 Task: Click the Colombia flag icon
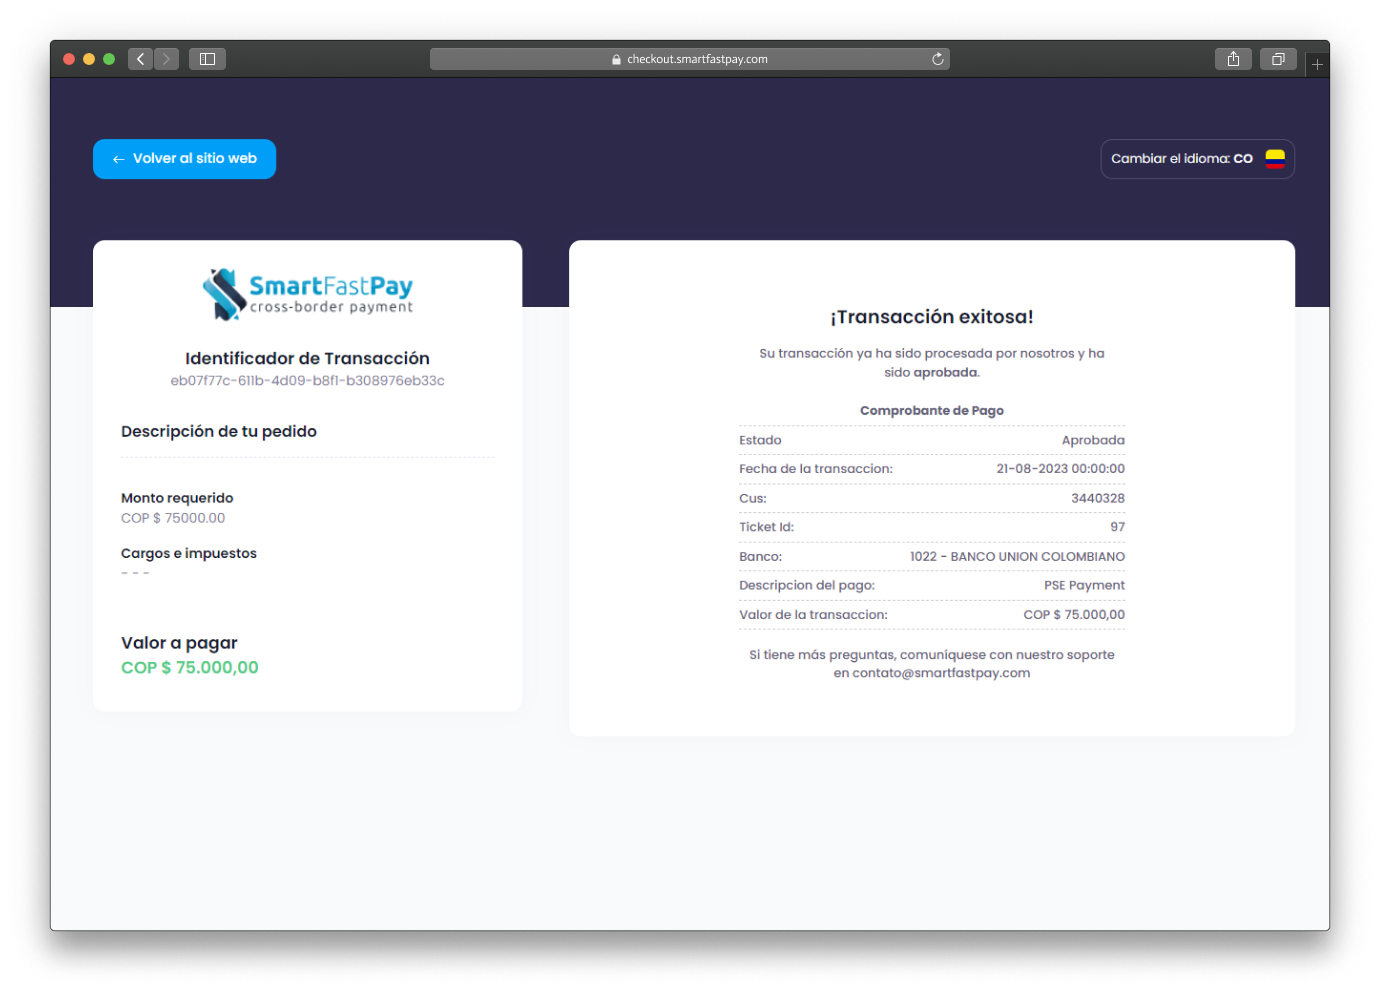[1275, 159]
